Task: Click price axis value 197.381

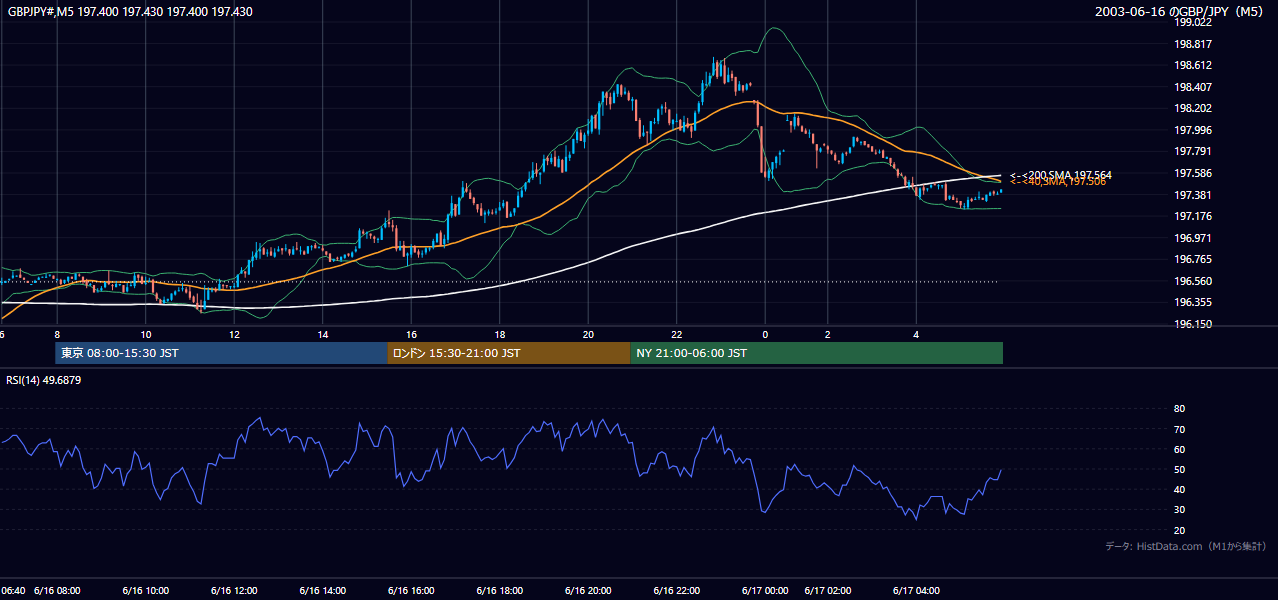Action: click(1193, 195)
